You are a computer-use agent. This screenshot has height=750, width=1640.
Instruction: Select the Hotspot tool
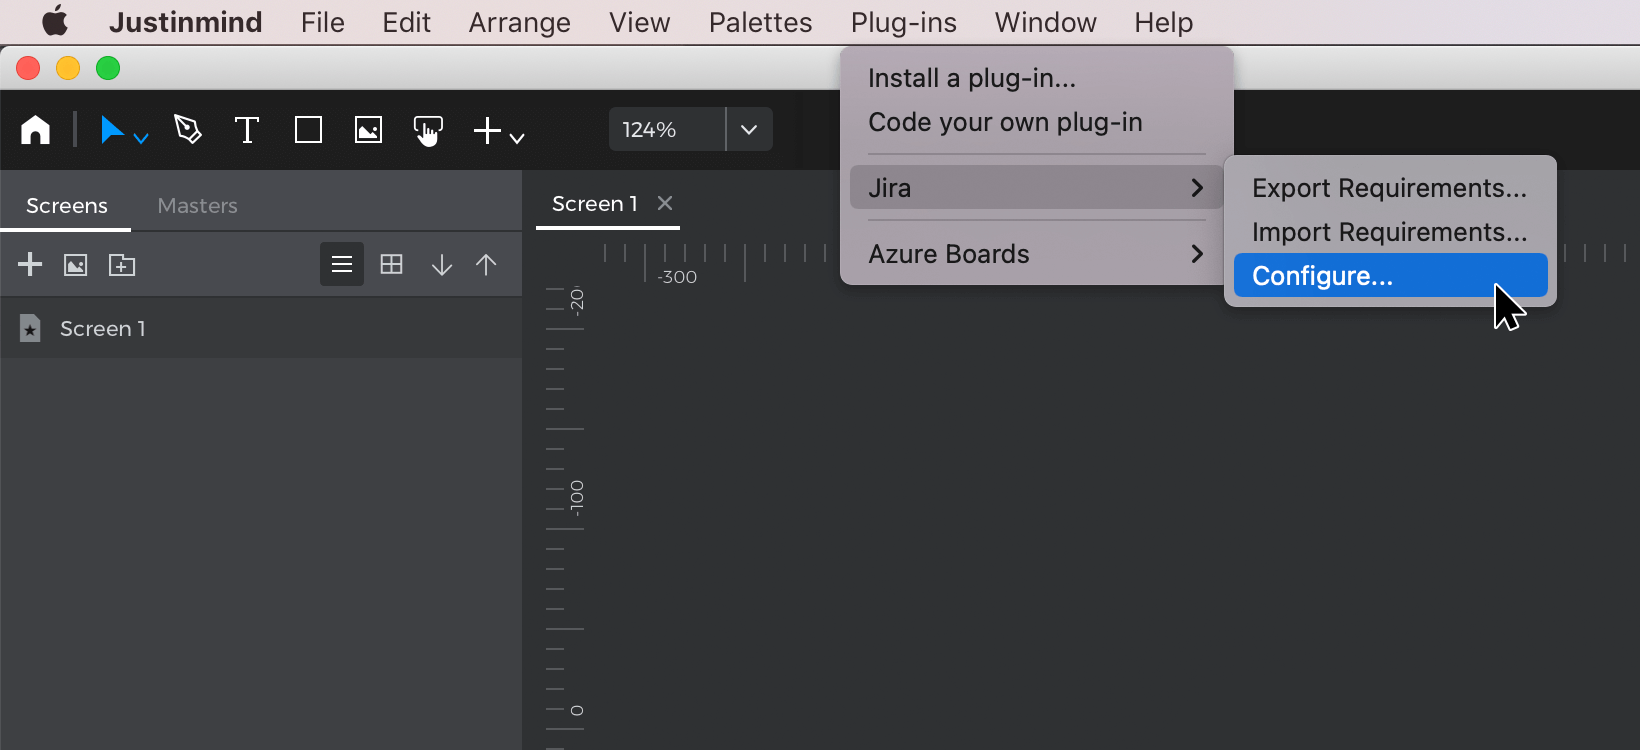pyautogui.click(x=428, y=130)
